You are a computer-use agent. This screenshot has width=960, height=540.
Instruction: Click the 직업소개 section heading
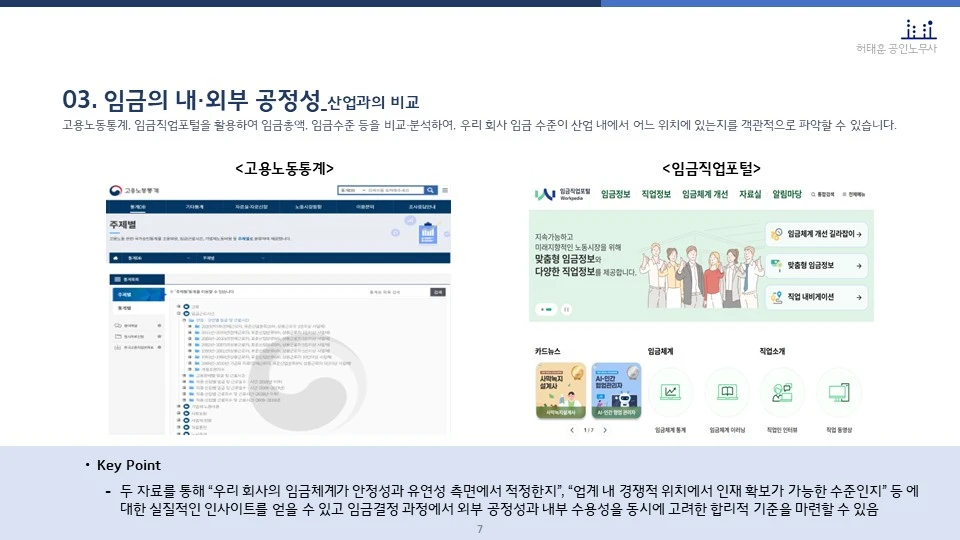(772, 351)
